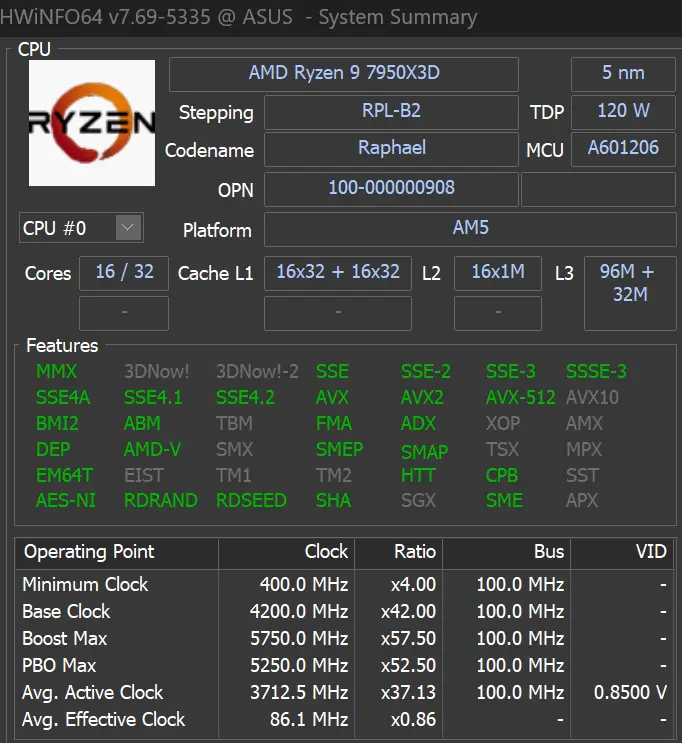Viewport: 682px width, 743px height.
Task: Click the Clock column header
Action: pos(286,553)
